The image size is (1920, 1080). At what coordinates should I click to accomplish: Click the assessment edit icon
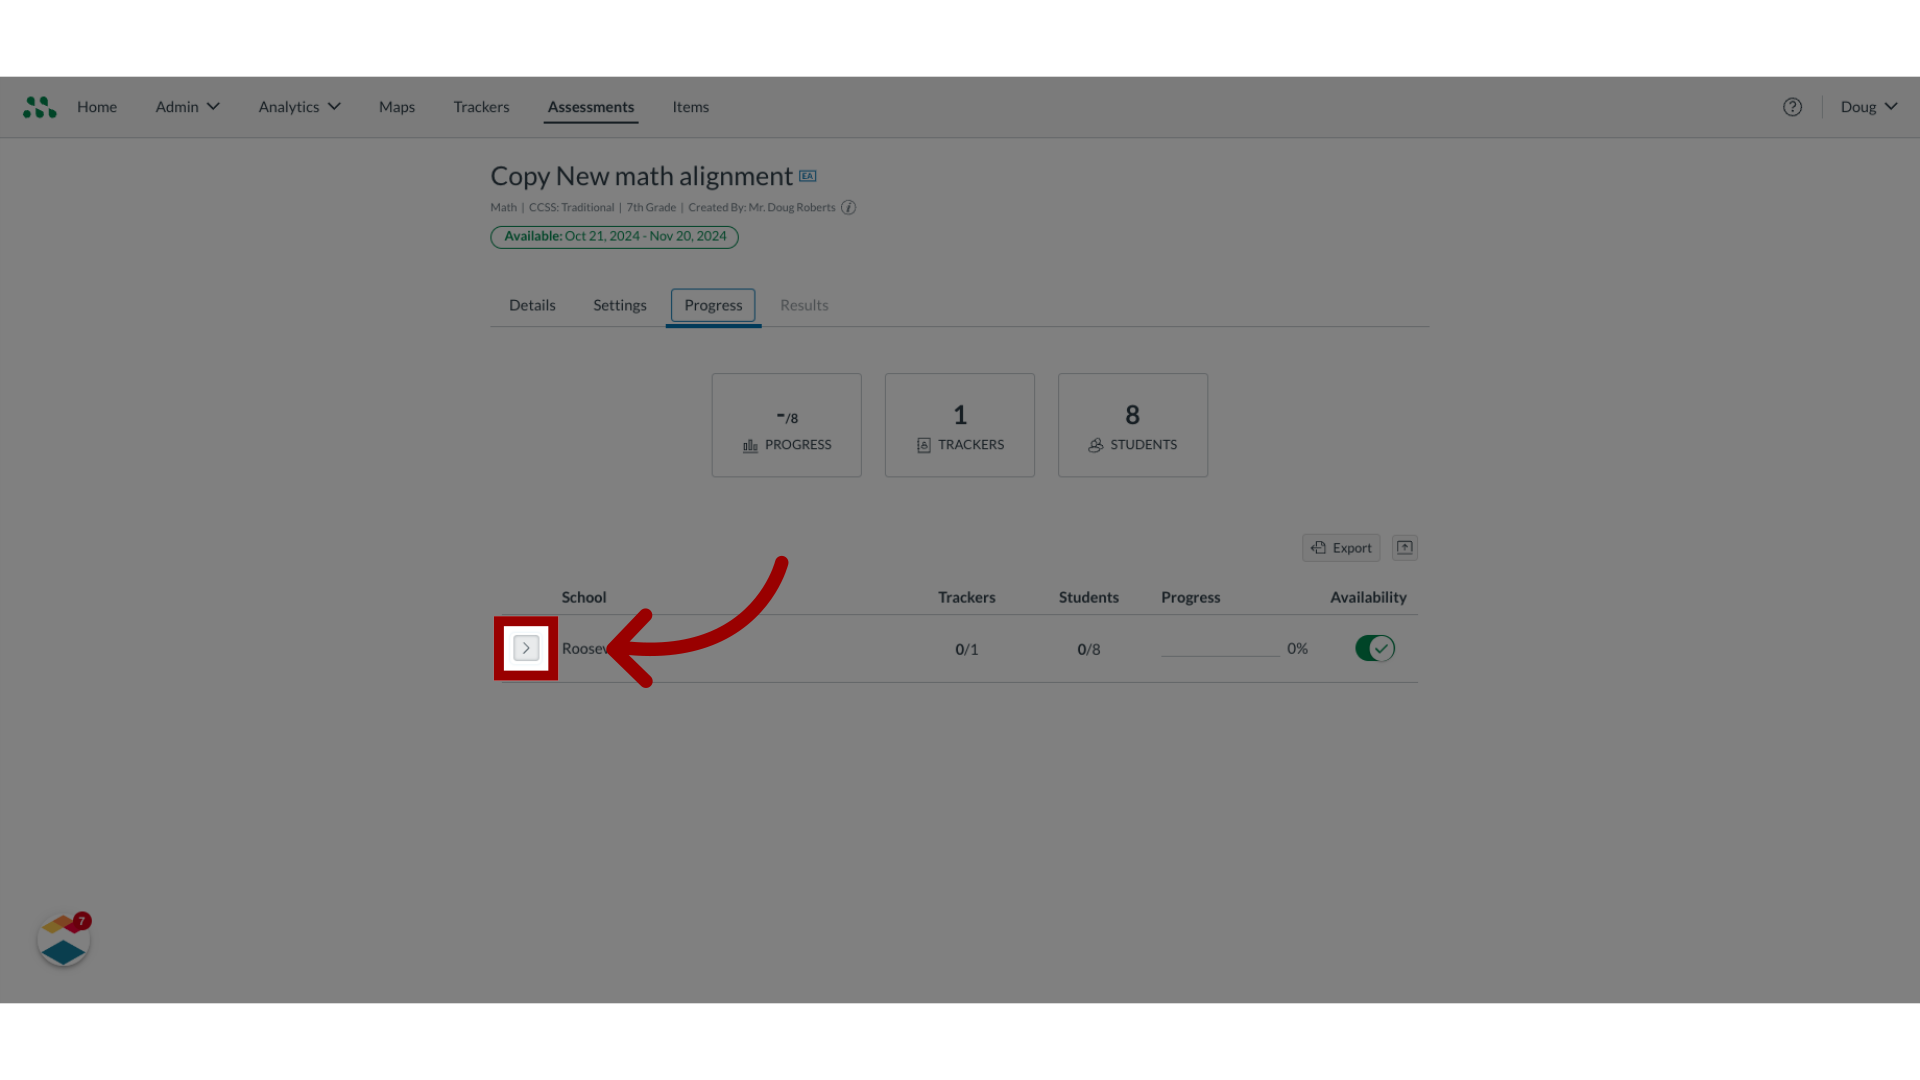807,175
